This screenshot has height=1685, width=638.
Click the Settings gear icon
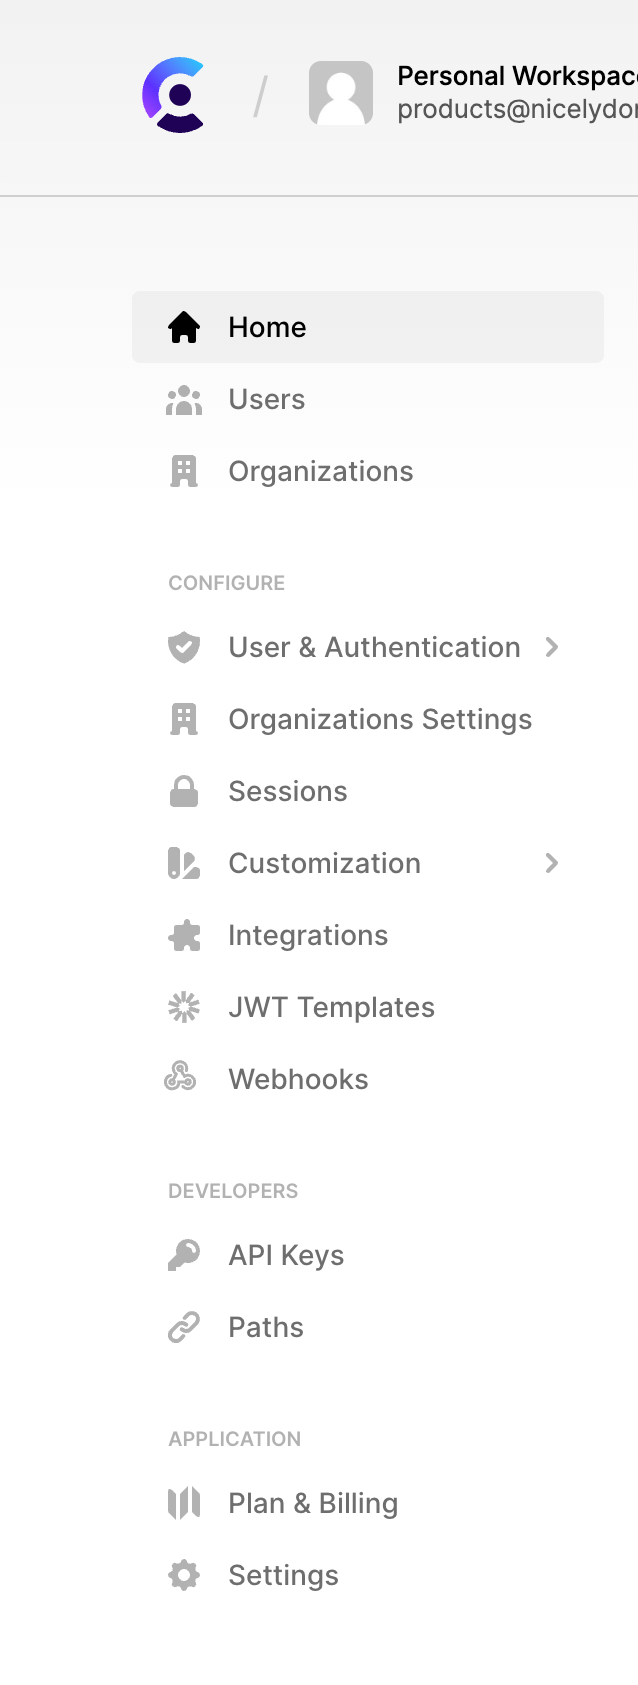tap(184, 1574)
